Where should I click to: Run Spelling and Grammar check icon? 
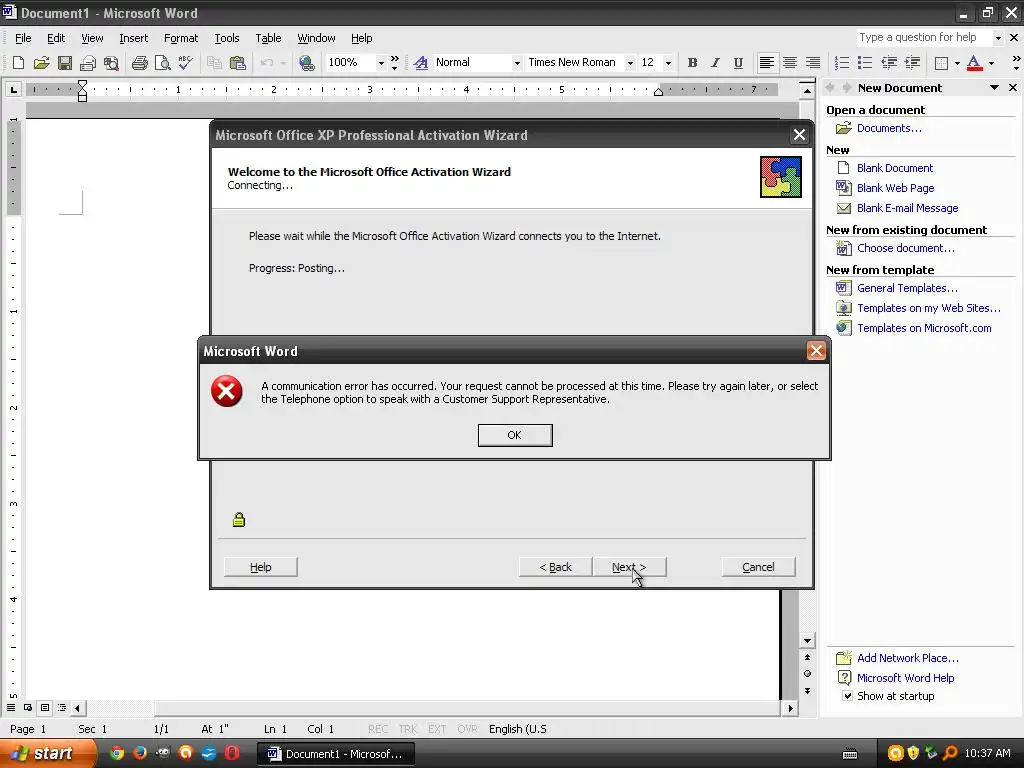coord(185,63)
